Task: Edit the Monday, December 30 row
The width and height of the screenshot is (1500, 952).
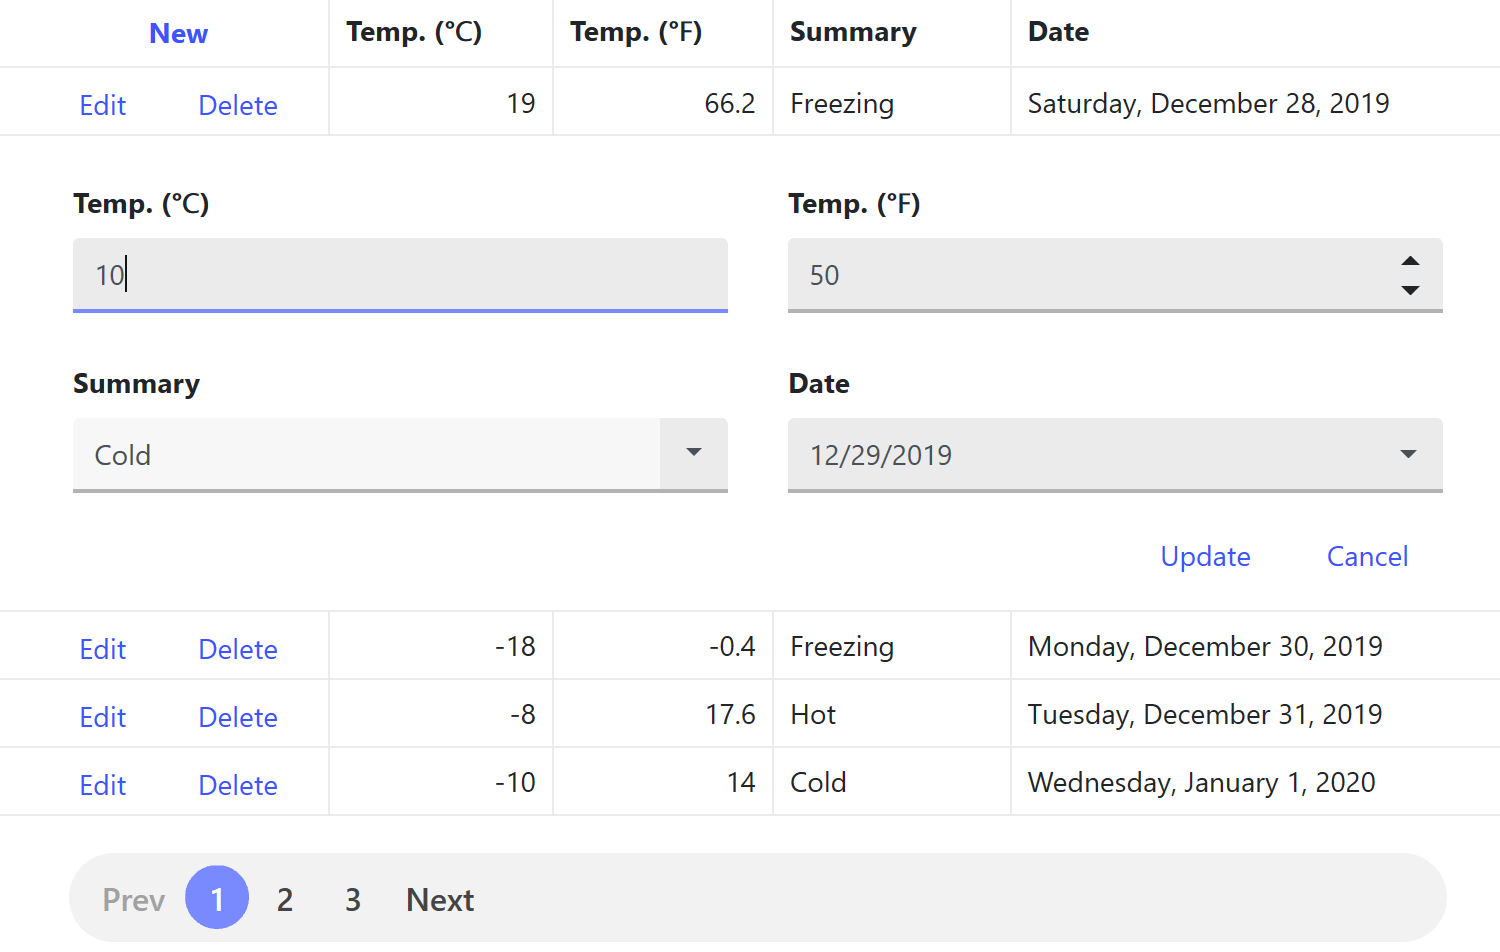Action: [x=103, y=649]
